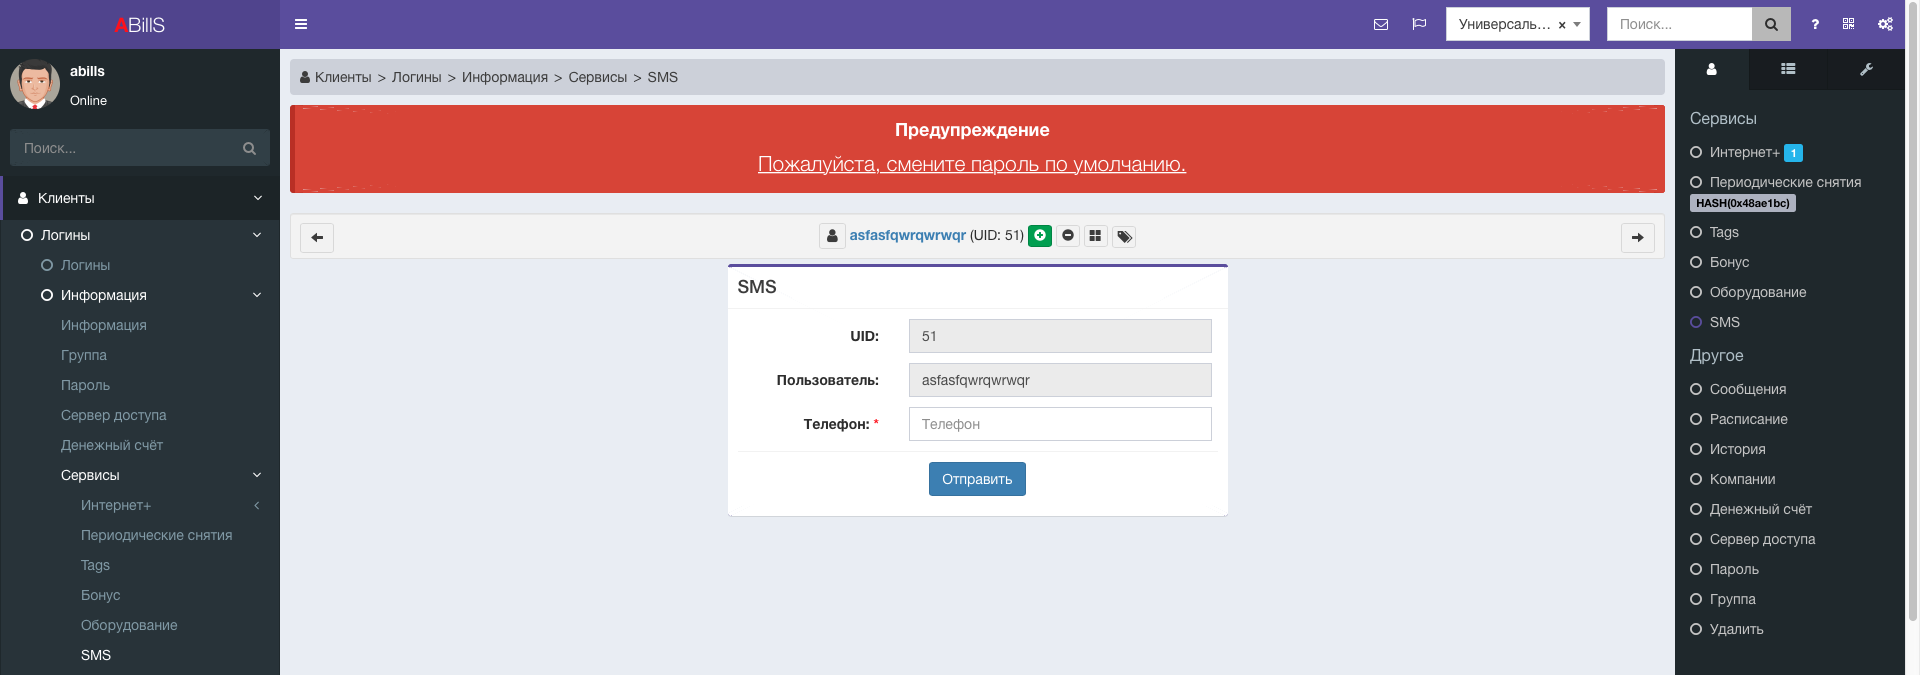Click the help question mark icon

click(1815, 24)
